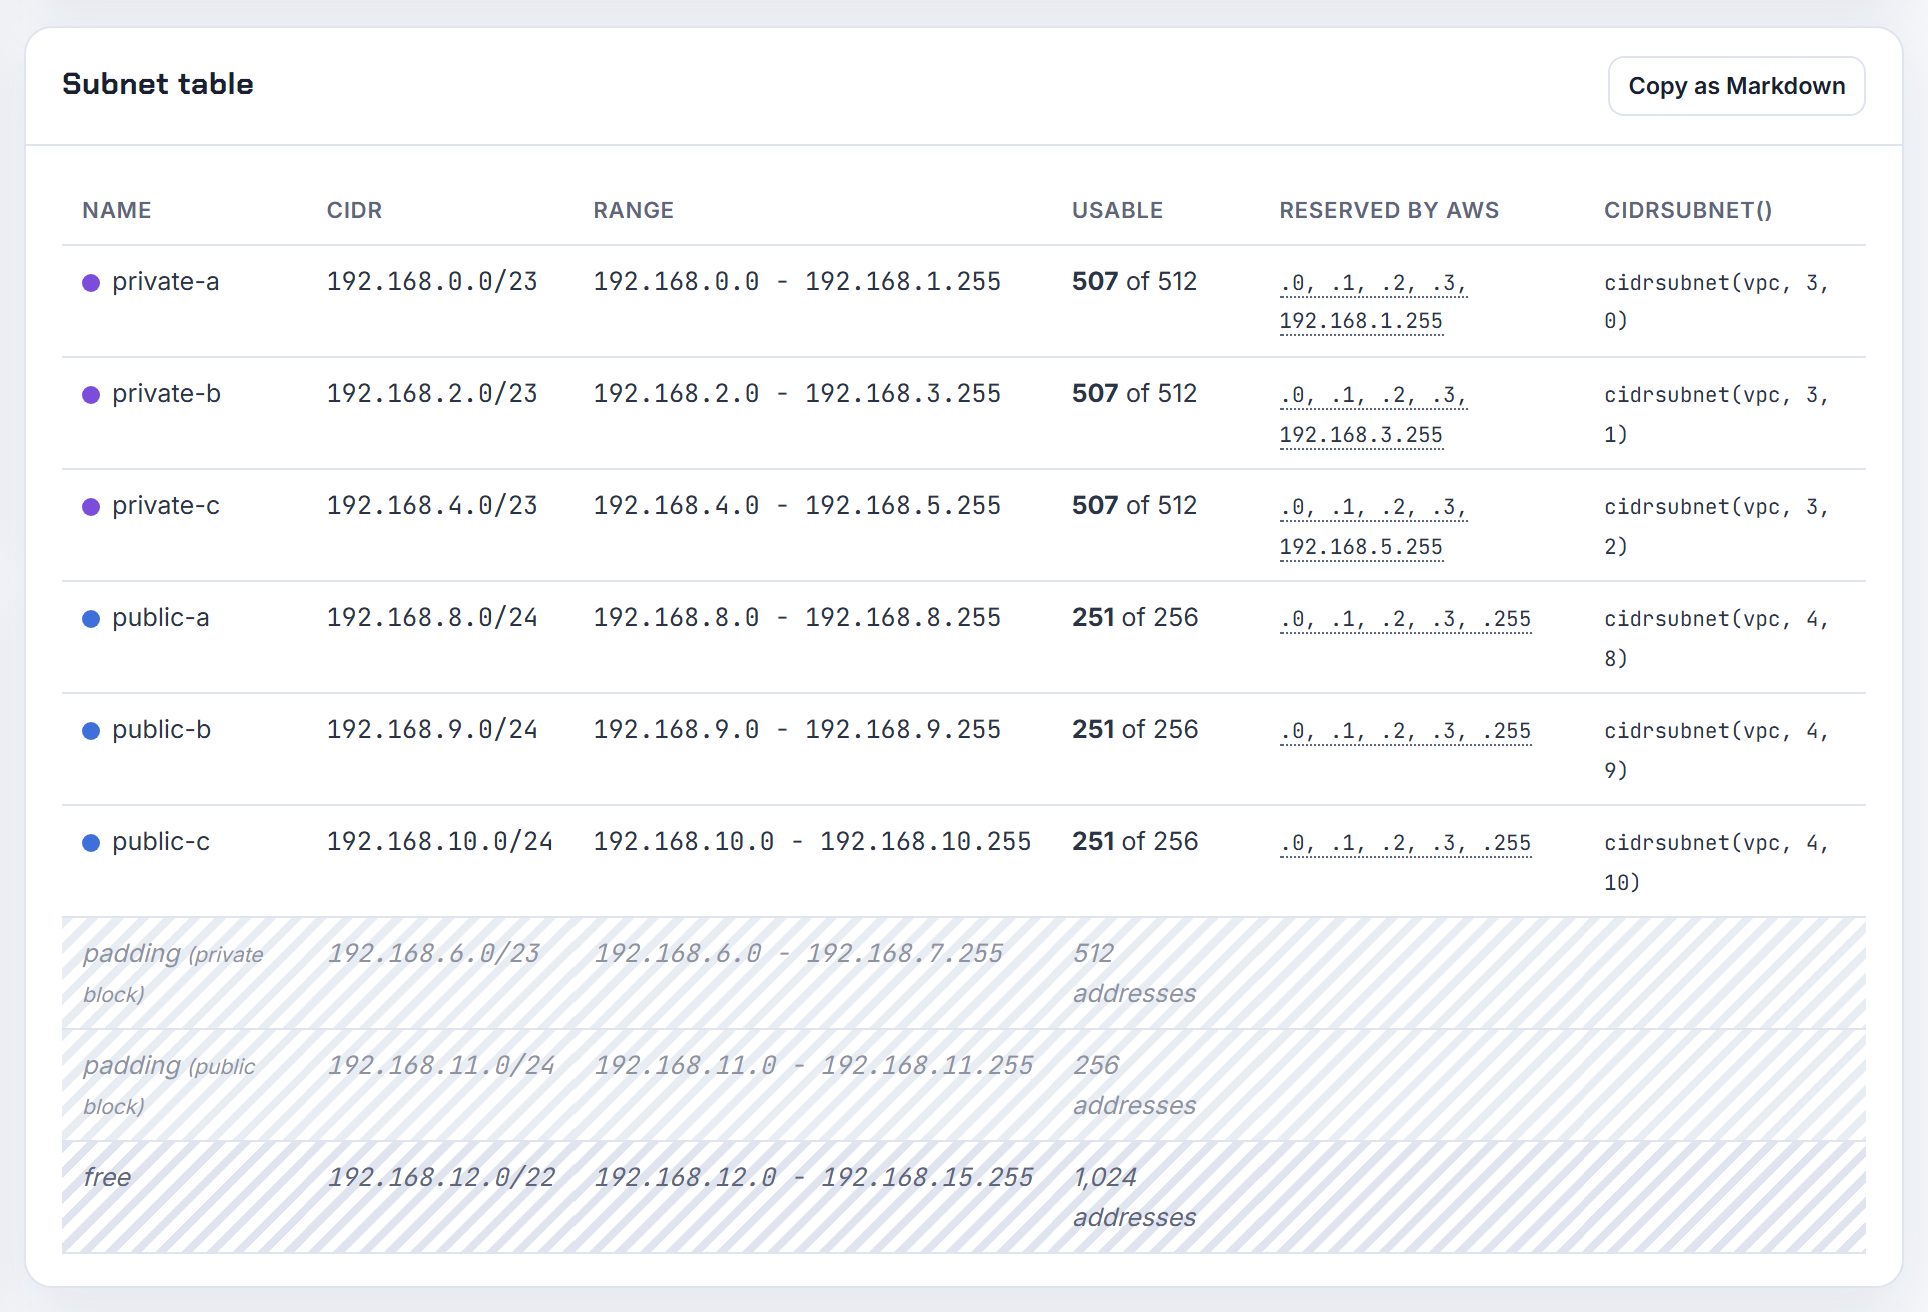
Task: Click the public-c subnet name
Action: (161, 842)
